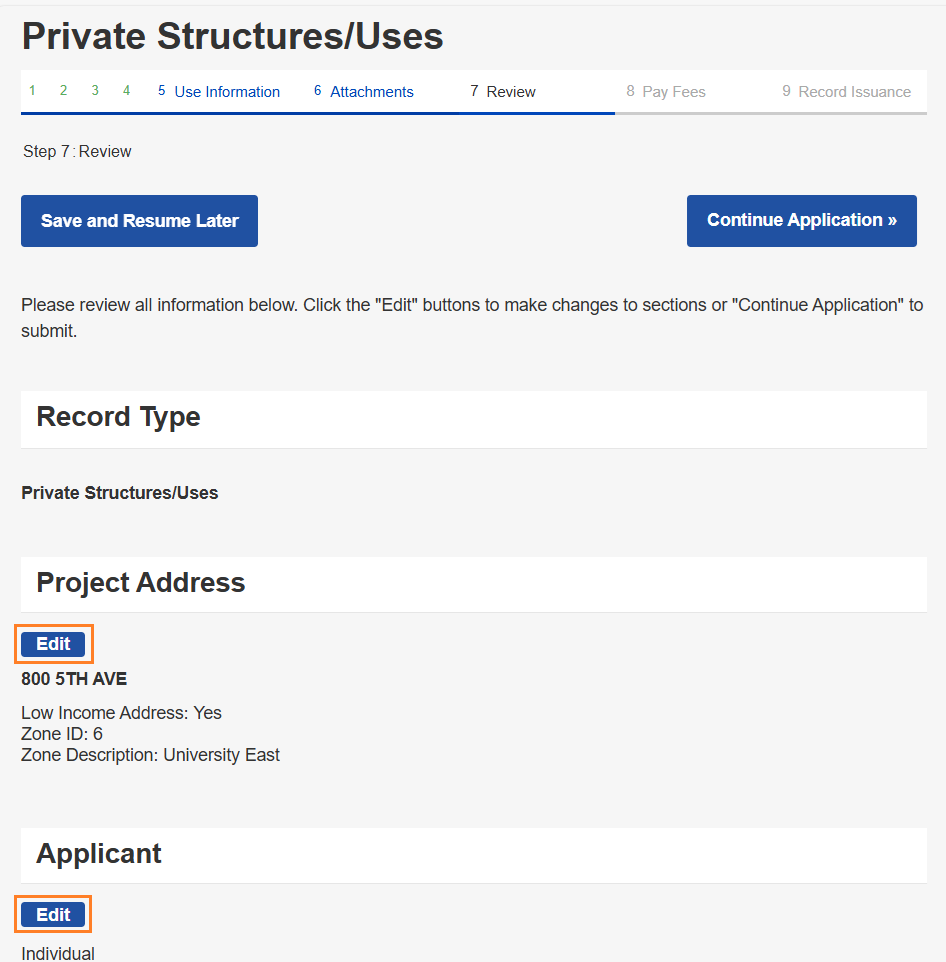Open step 6 Attachments

click(364, 92)
